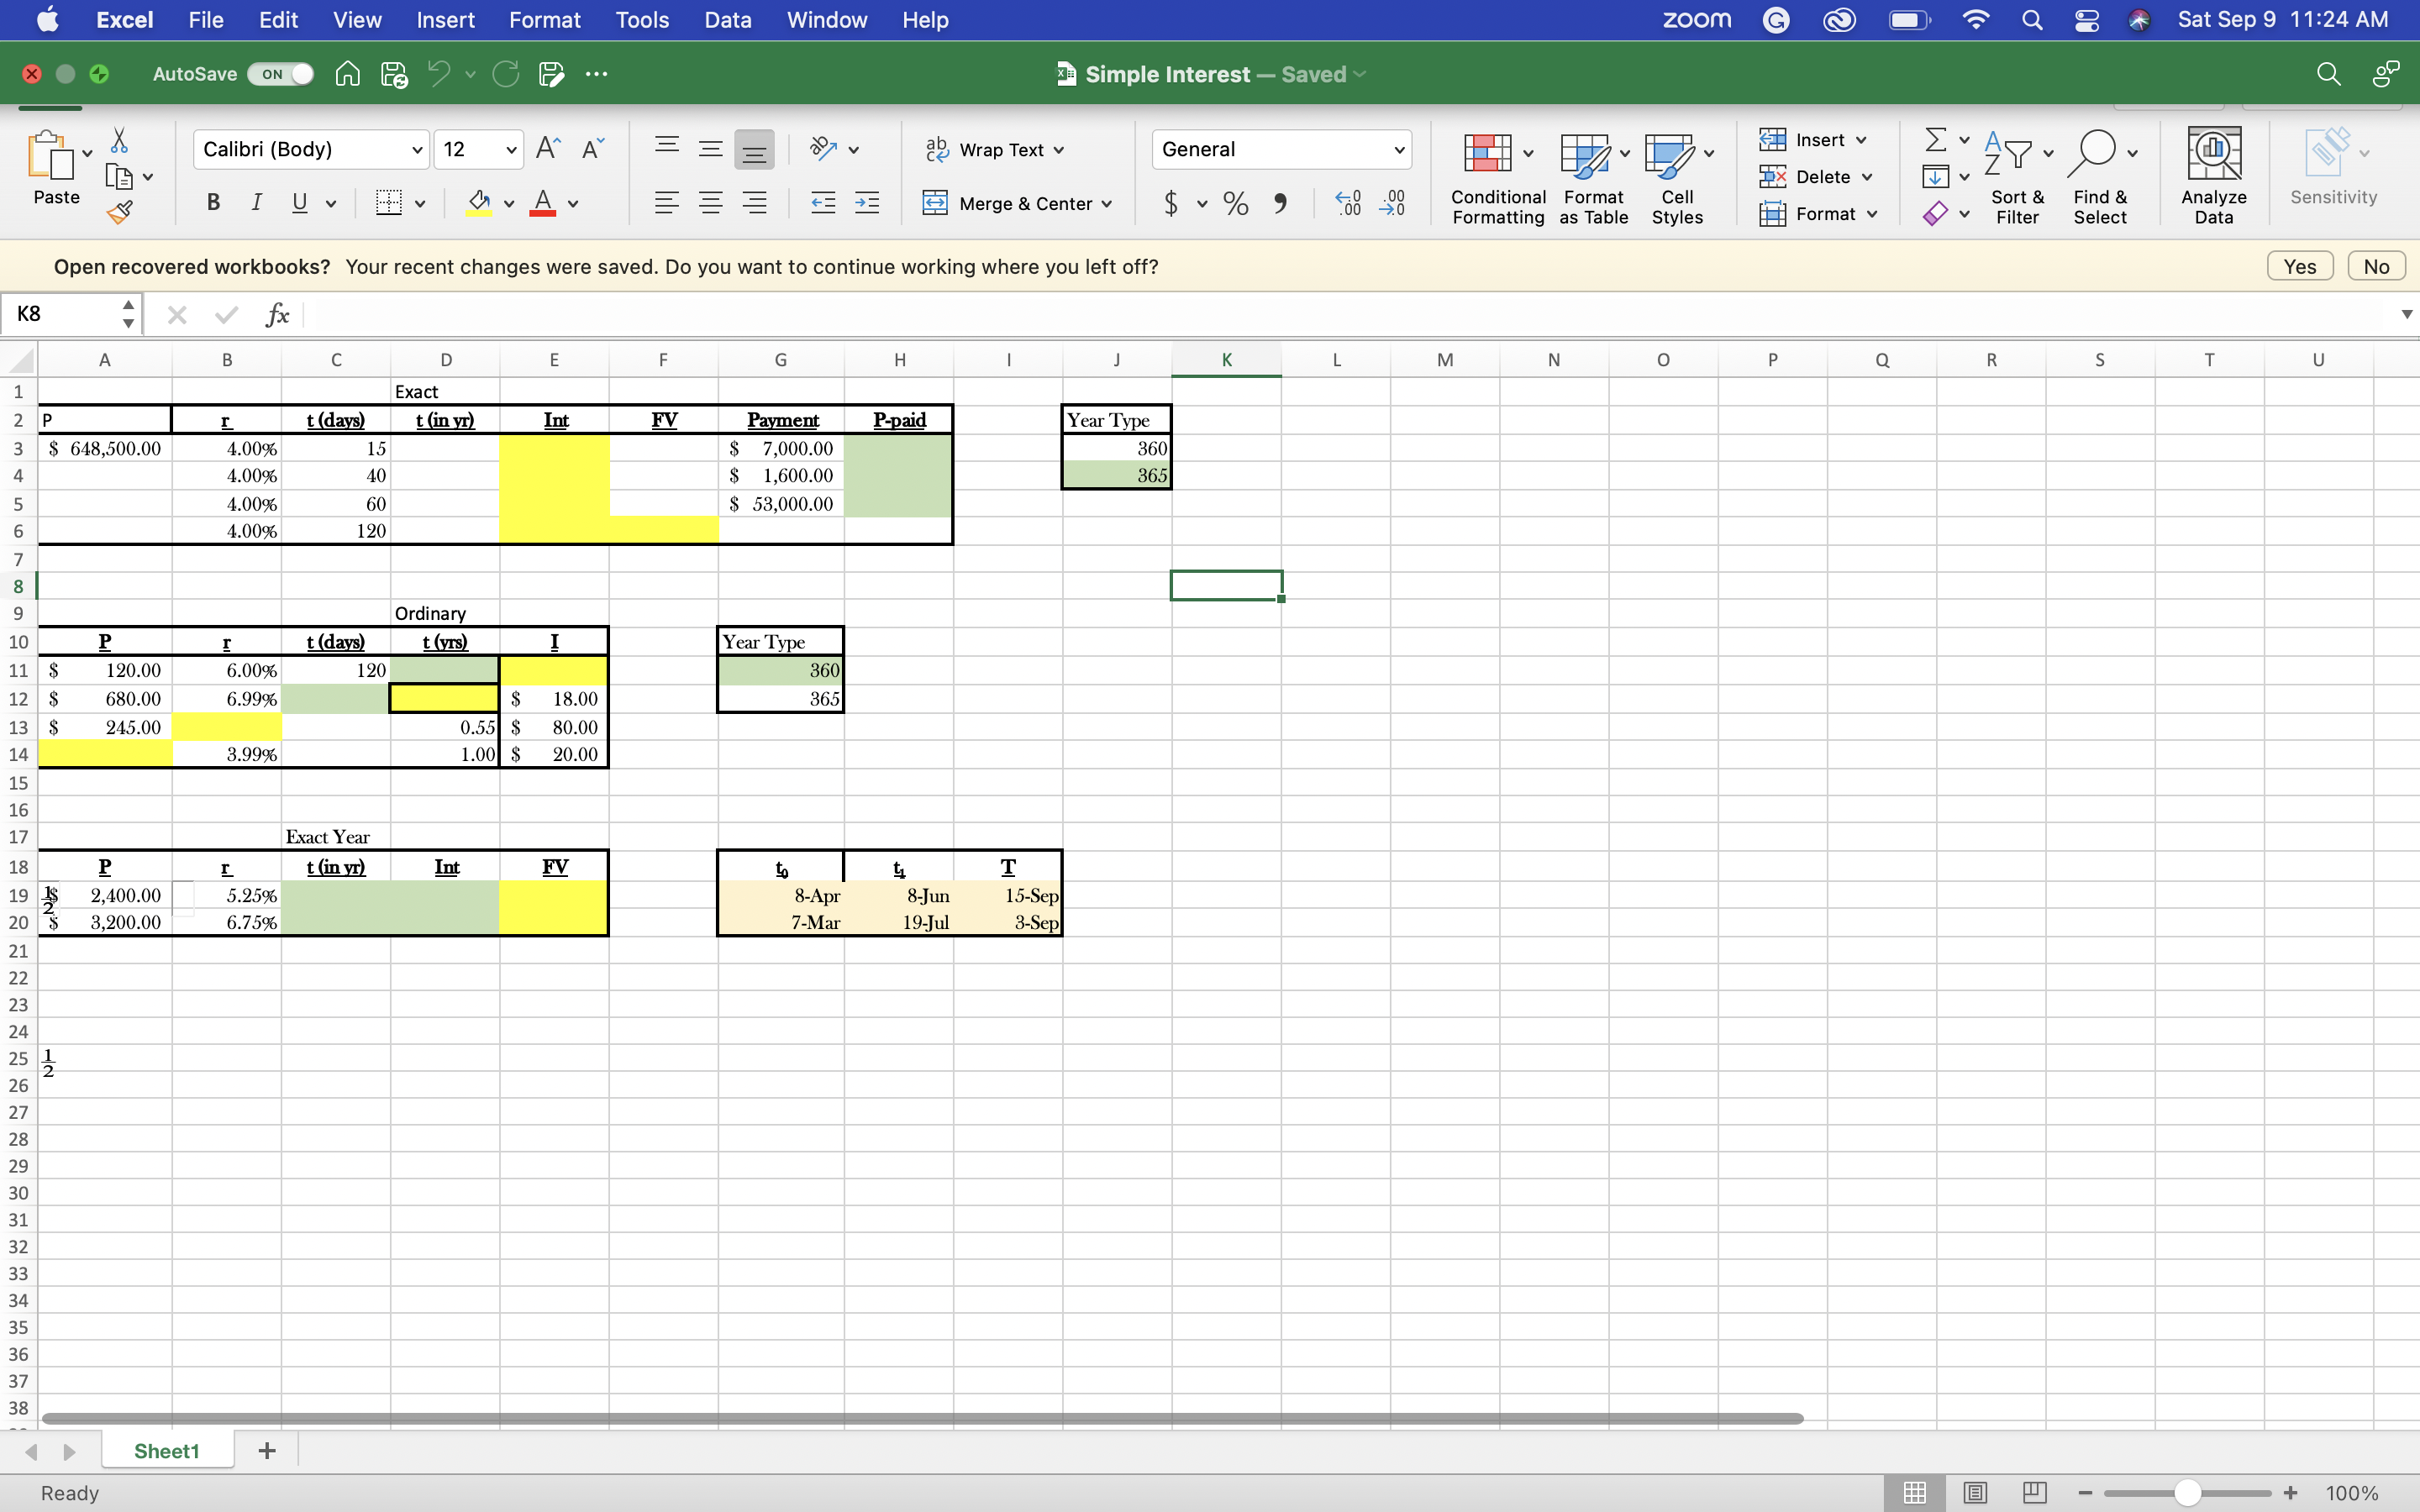Click Yes to continue recovered workbook

(2299, 265)
